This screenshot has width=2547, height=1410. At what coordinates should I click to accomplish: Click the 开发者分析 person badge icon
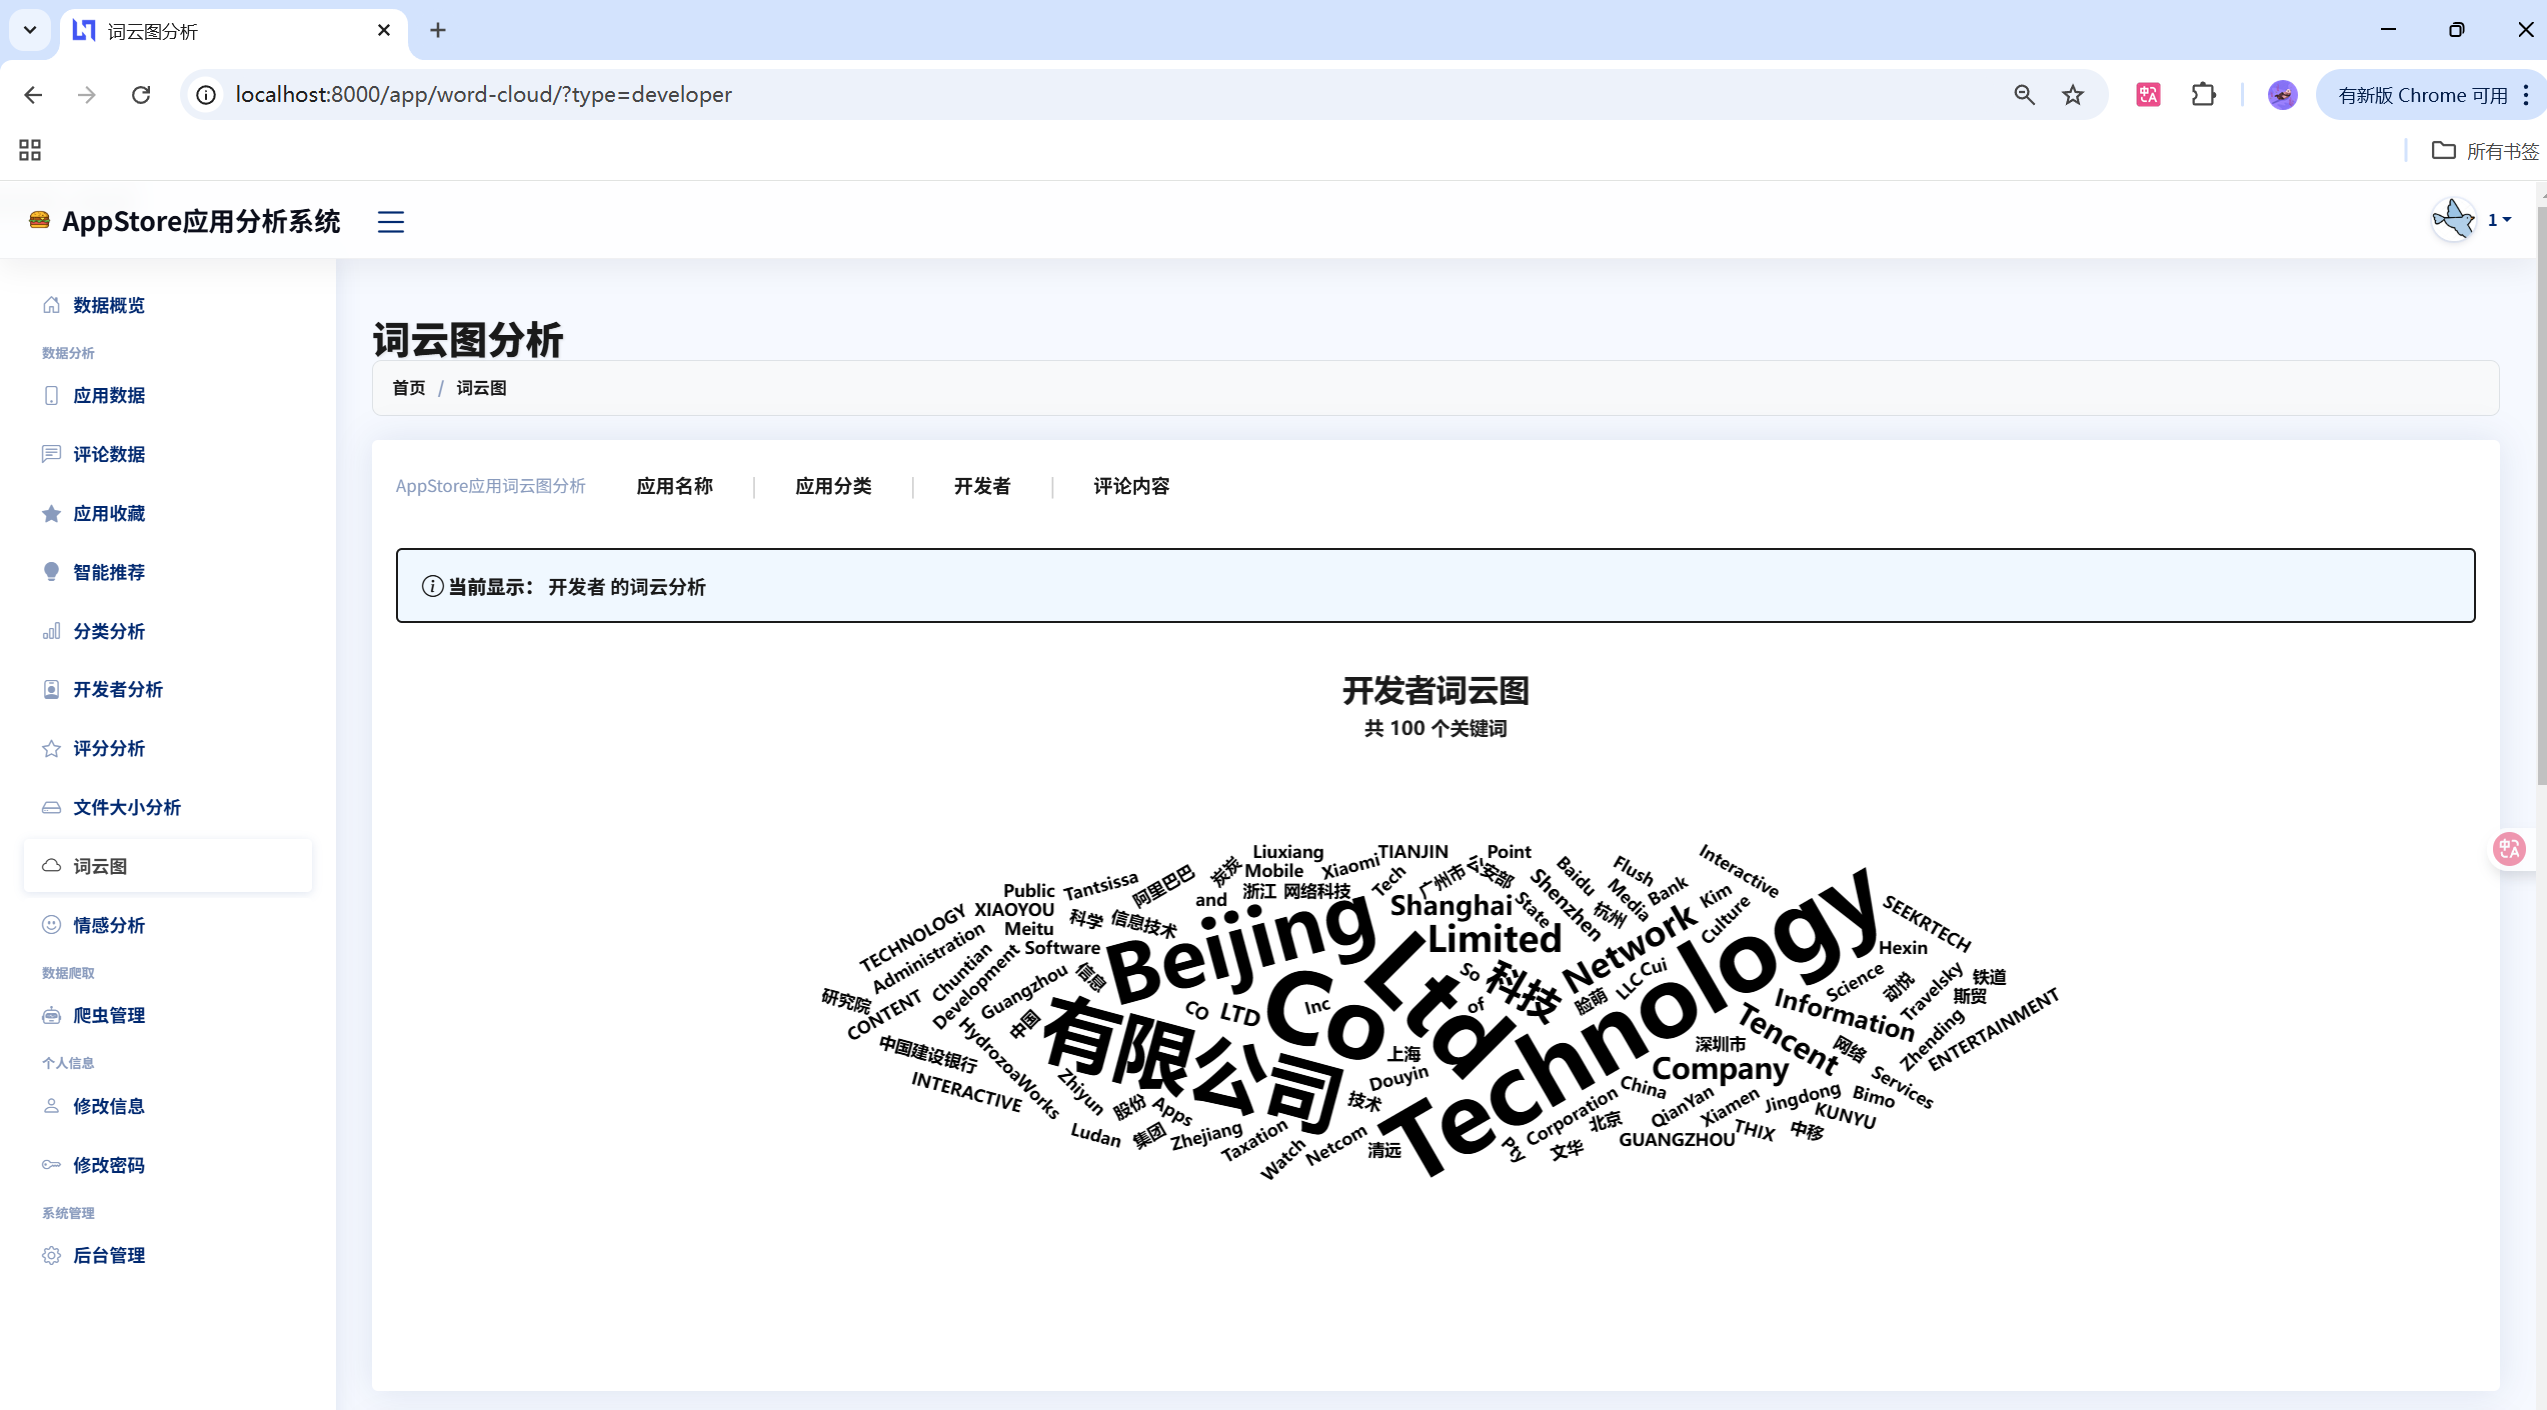[x=51, y=689]
